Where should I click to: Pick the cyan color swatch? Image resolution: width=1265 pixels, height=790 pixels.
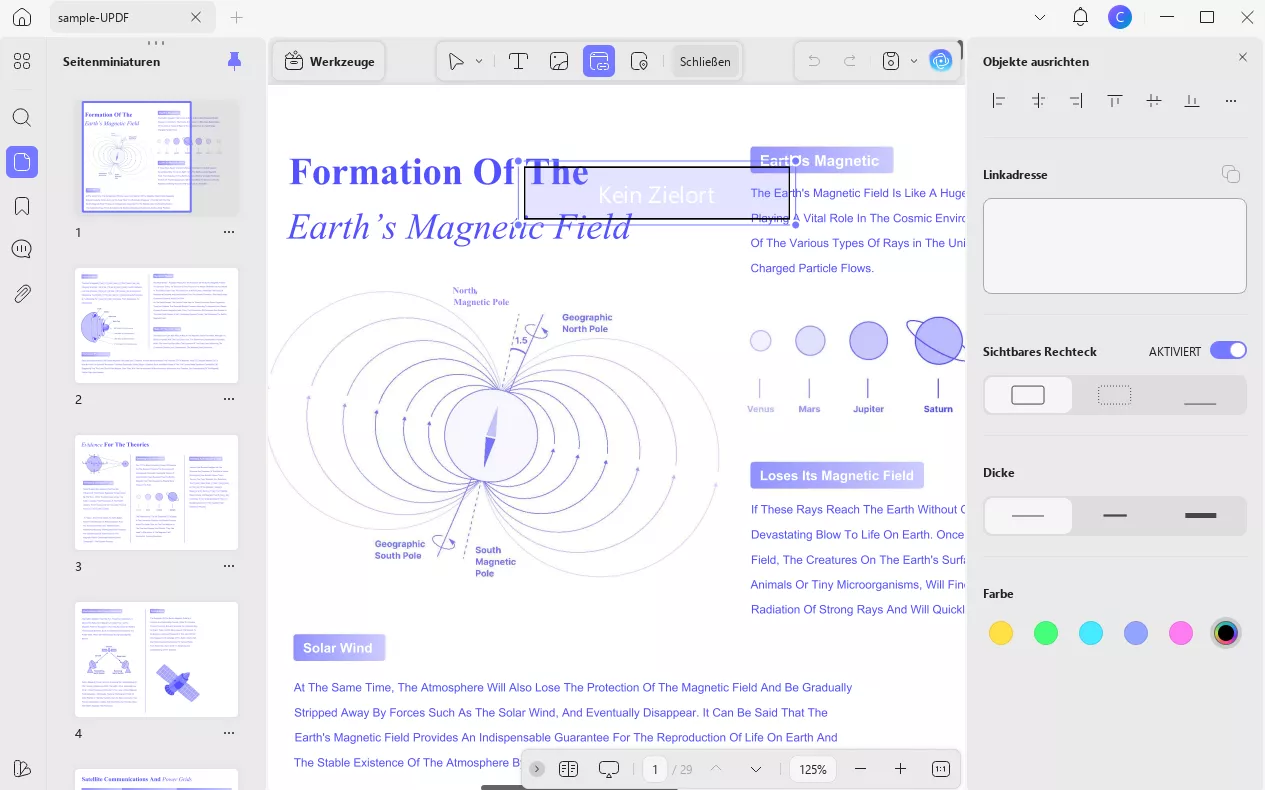tap(1091, 633)
